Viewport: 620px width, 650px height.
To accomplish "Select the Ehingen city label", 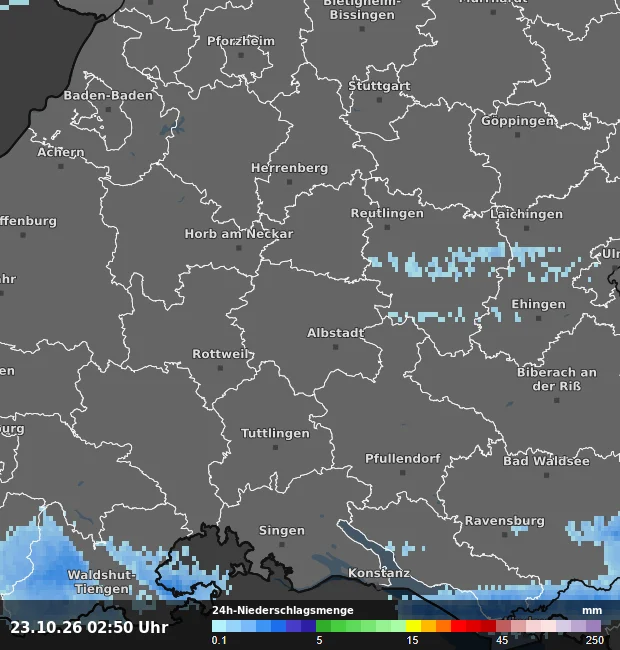I will click(x=538, y=304).
